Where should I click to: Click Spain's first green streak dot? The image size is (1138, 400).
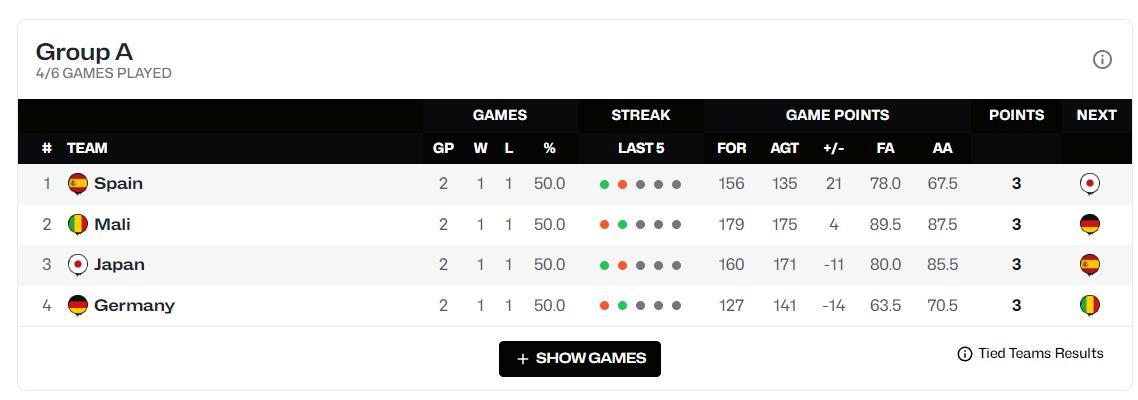point(605,184)
